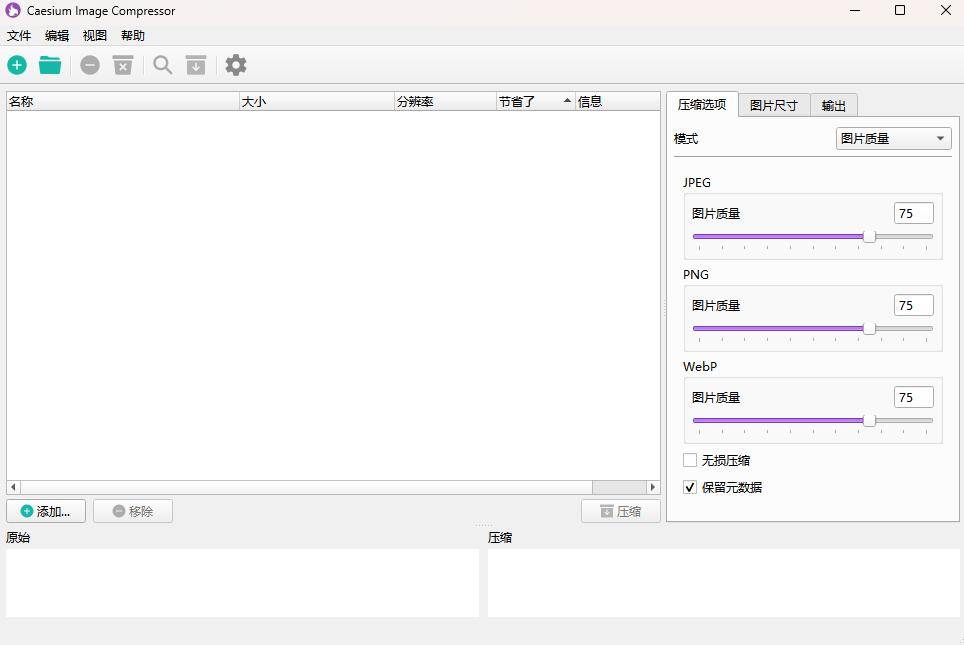Minimize the Caesium window

pyautogui.click(x=855, y=10)
